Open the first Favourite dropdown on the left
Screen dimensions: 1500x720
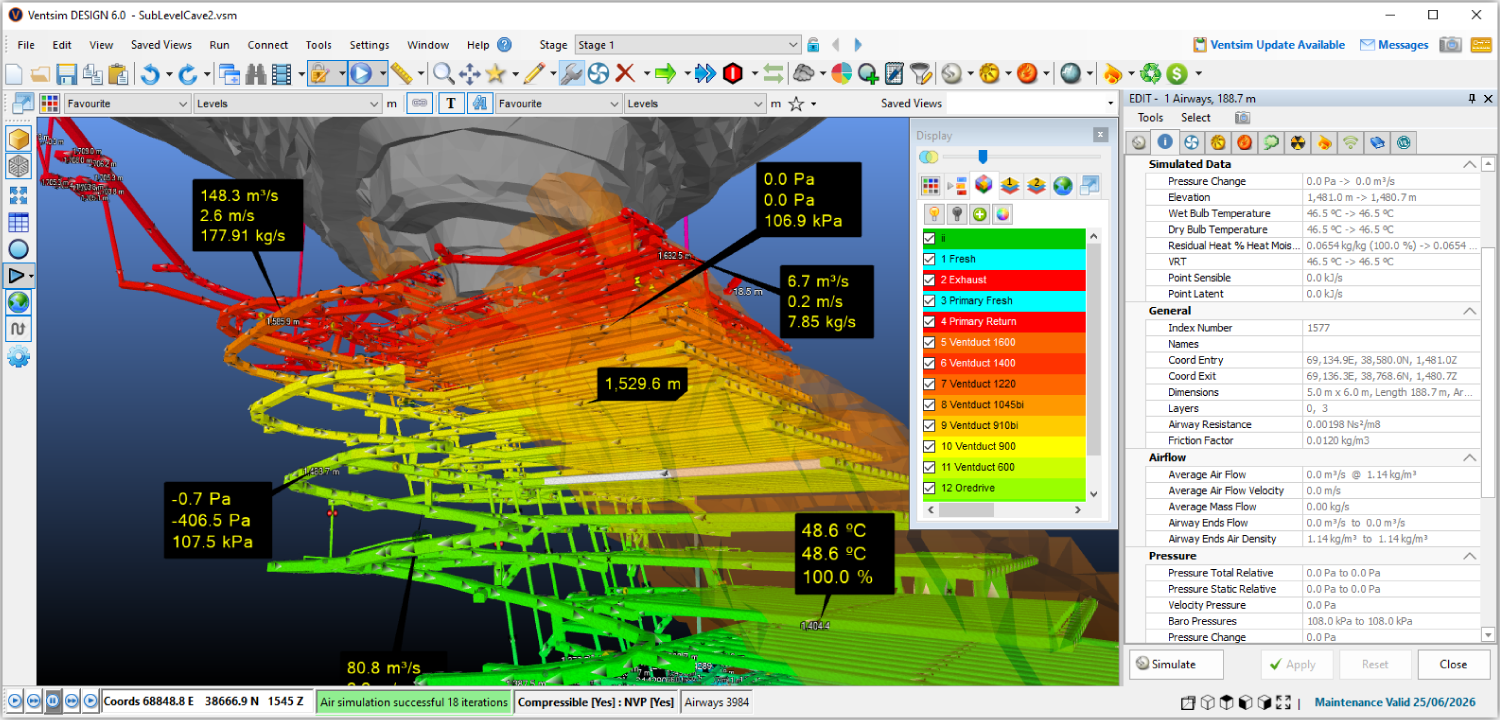click(127, 103)
